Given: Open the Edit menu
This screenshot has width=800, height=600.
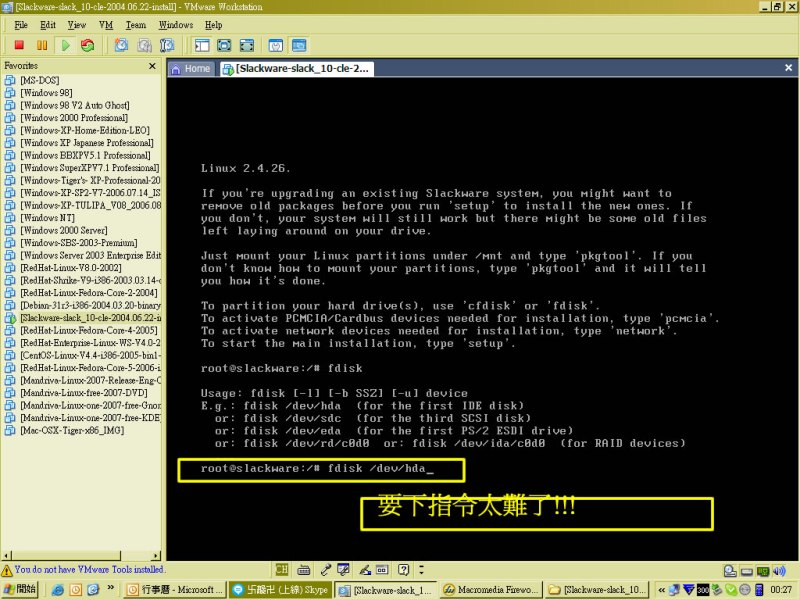Looking at the screenshot, I should point(48,25).
